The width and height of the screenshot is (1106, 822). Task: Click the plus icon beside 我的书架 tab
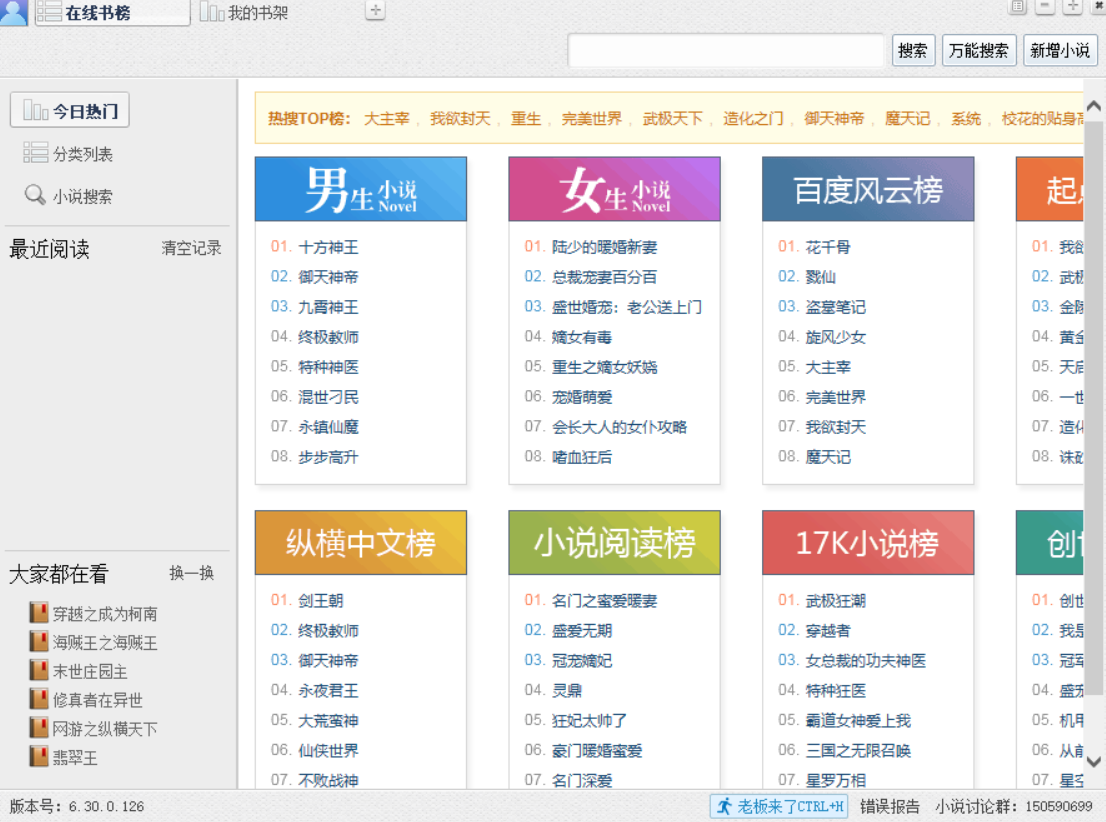coord(375,11)
